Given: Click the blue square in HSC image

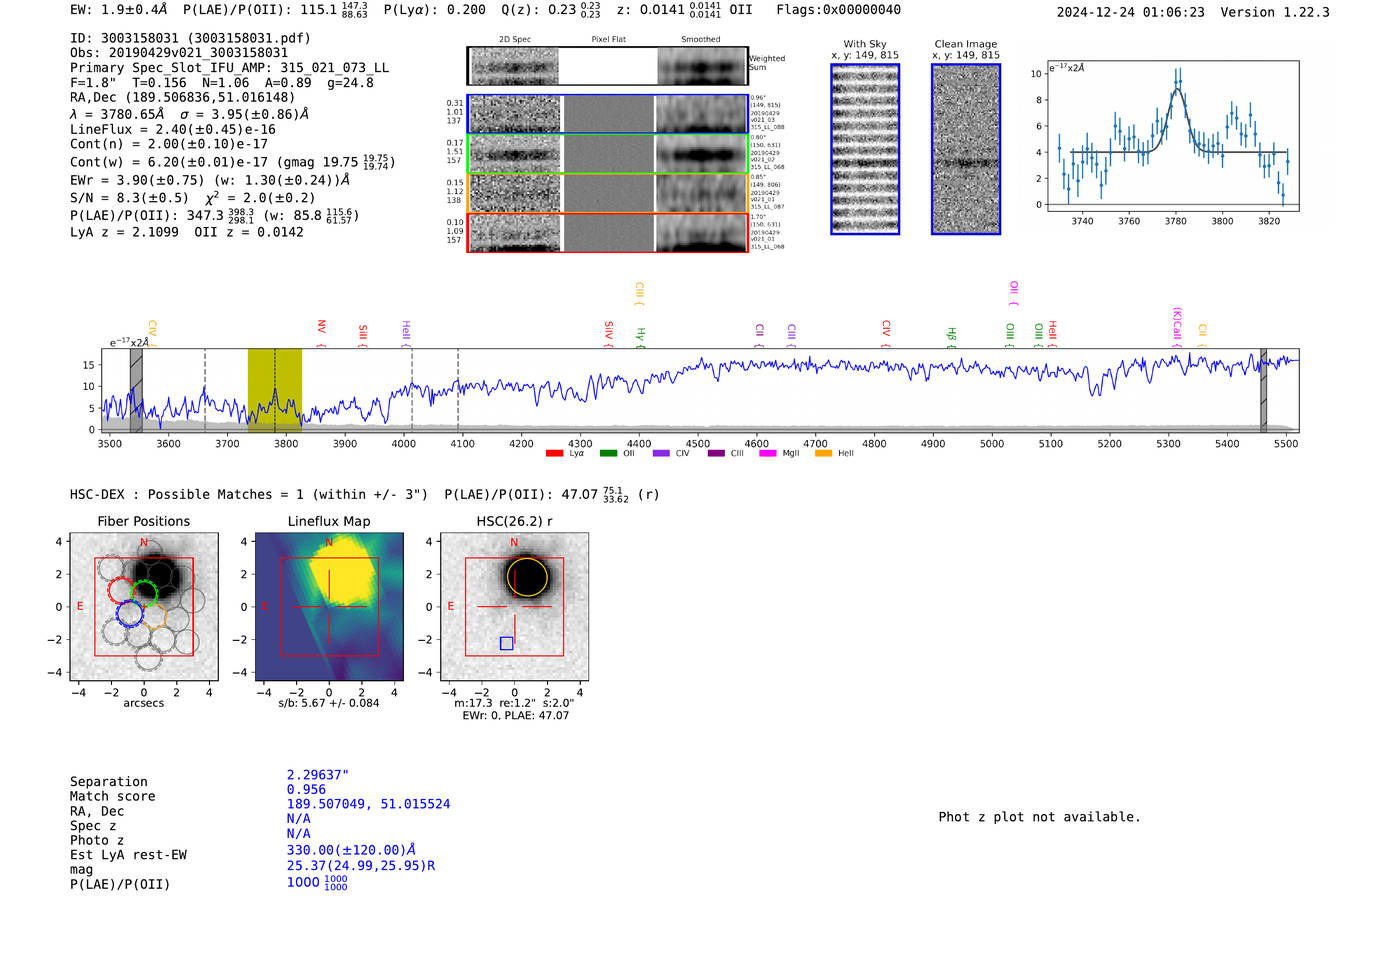Looking at the screenshot, I should click(x=506, y=643).
